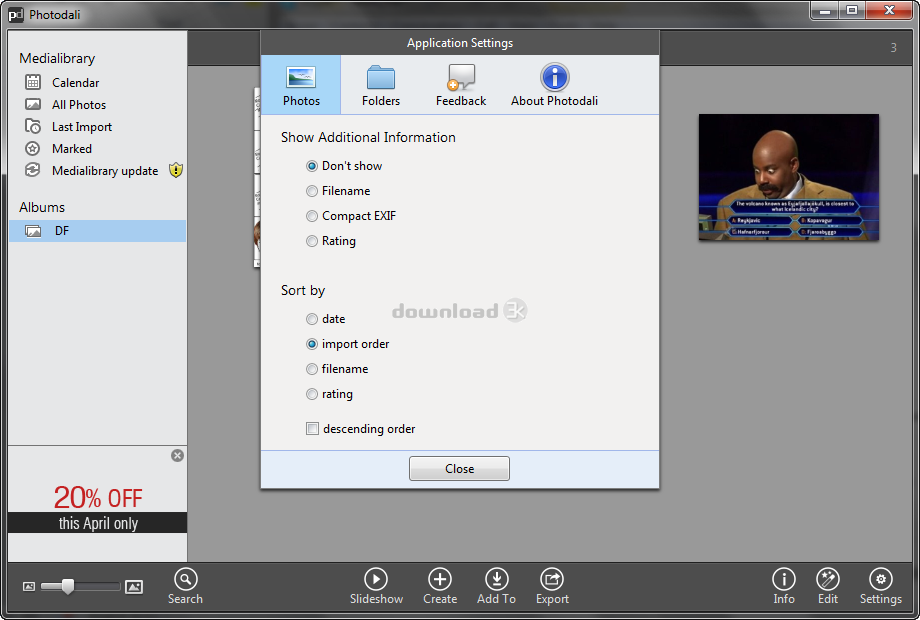Click the large thumbnail size icon
Image resolution: width=920 pixels, height=620 pixels.
[x=134, y=586]
